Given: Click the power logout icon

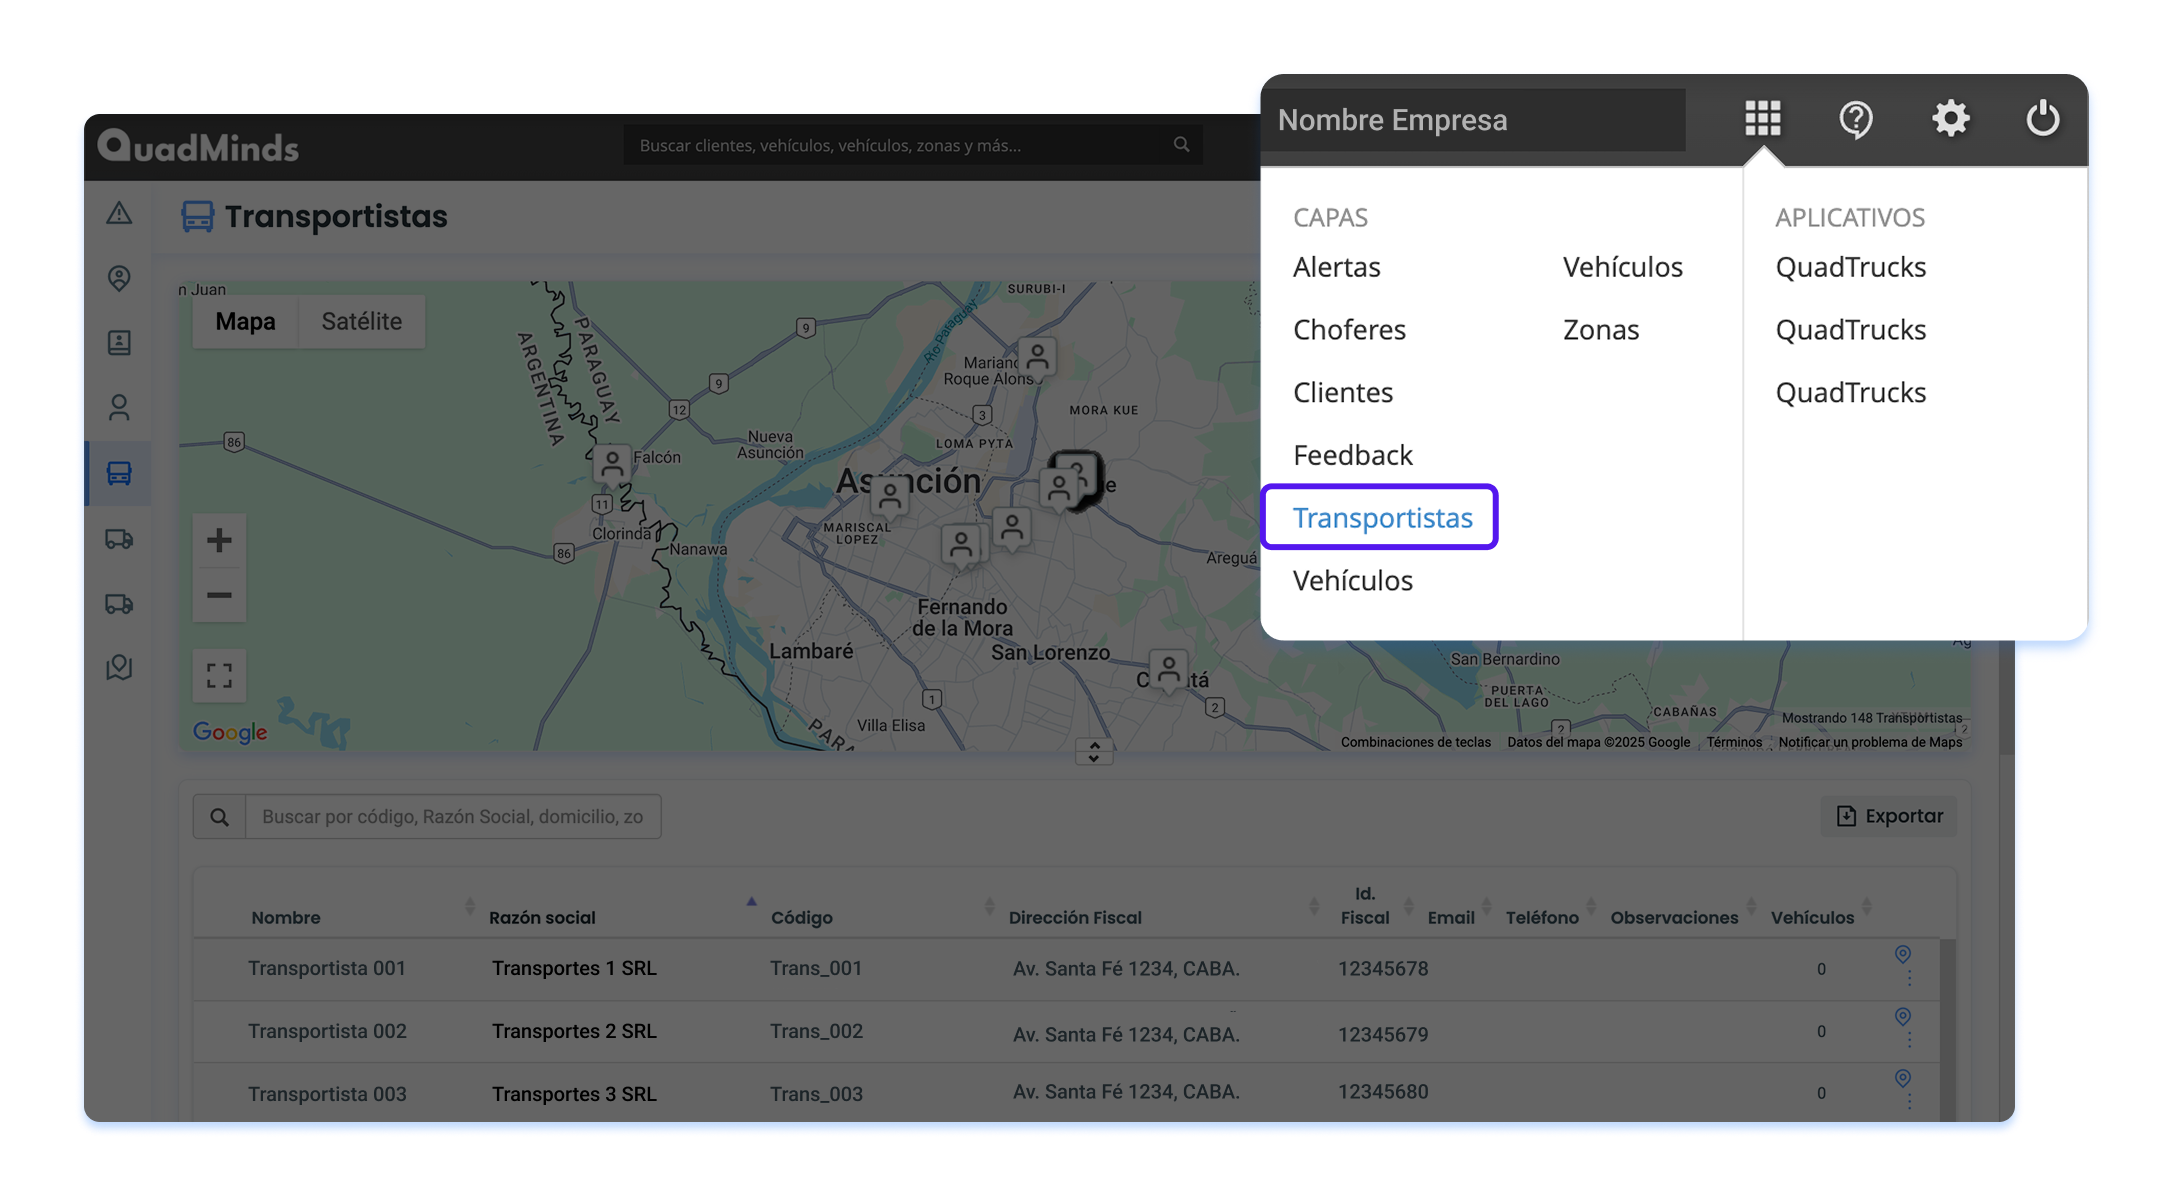Looking at the screenshot, I should (2043, 118).
